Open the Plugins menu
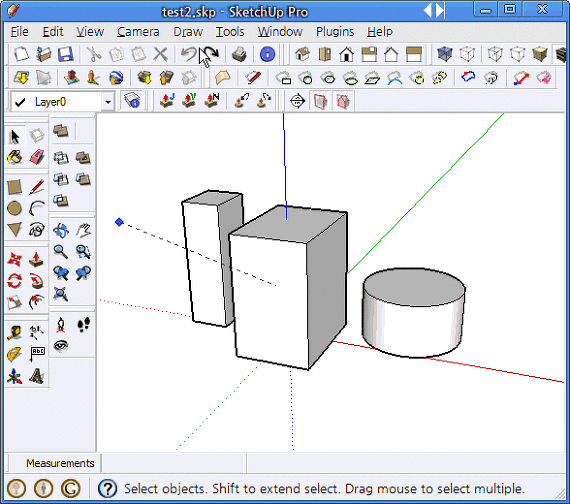This screenshot has width=570, height=504. click(x=335, y=32)
